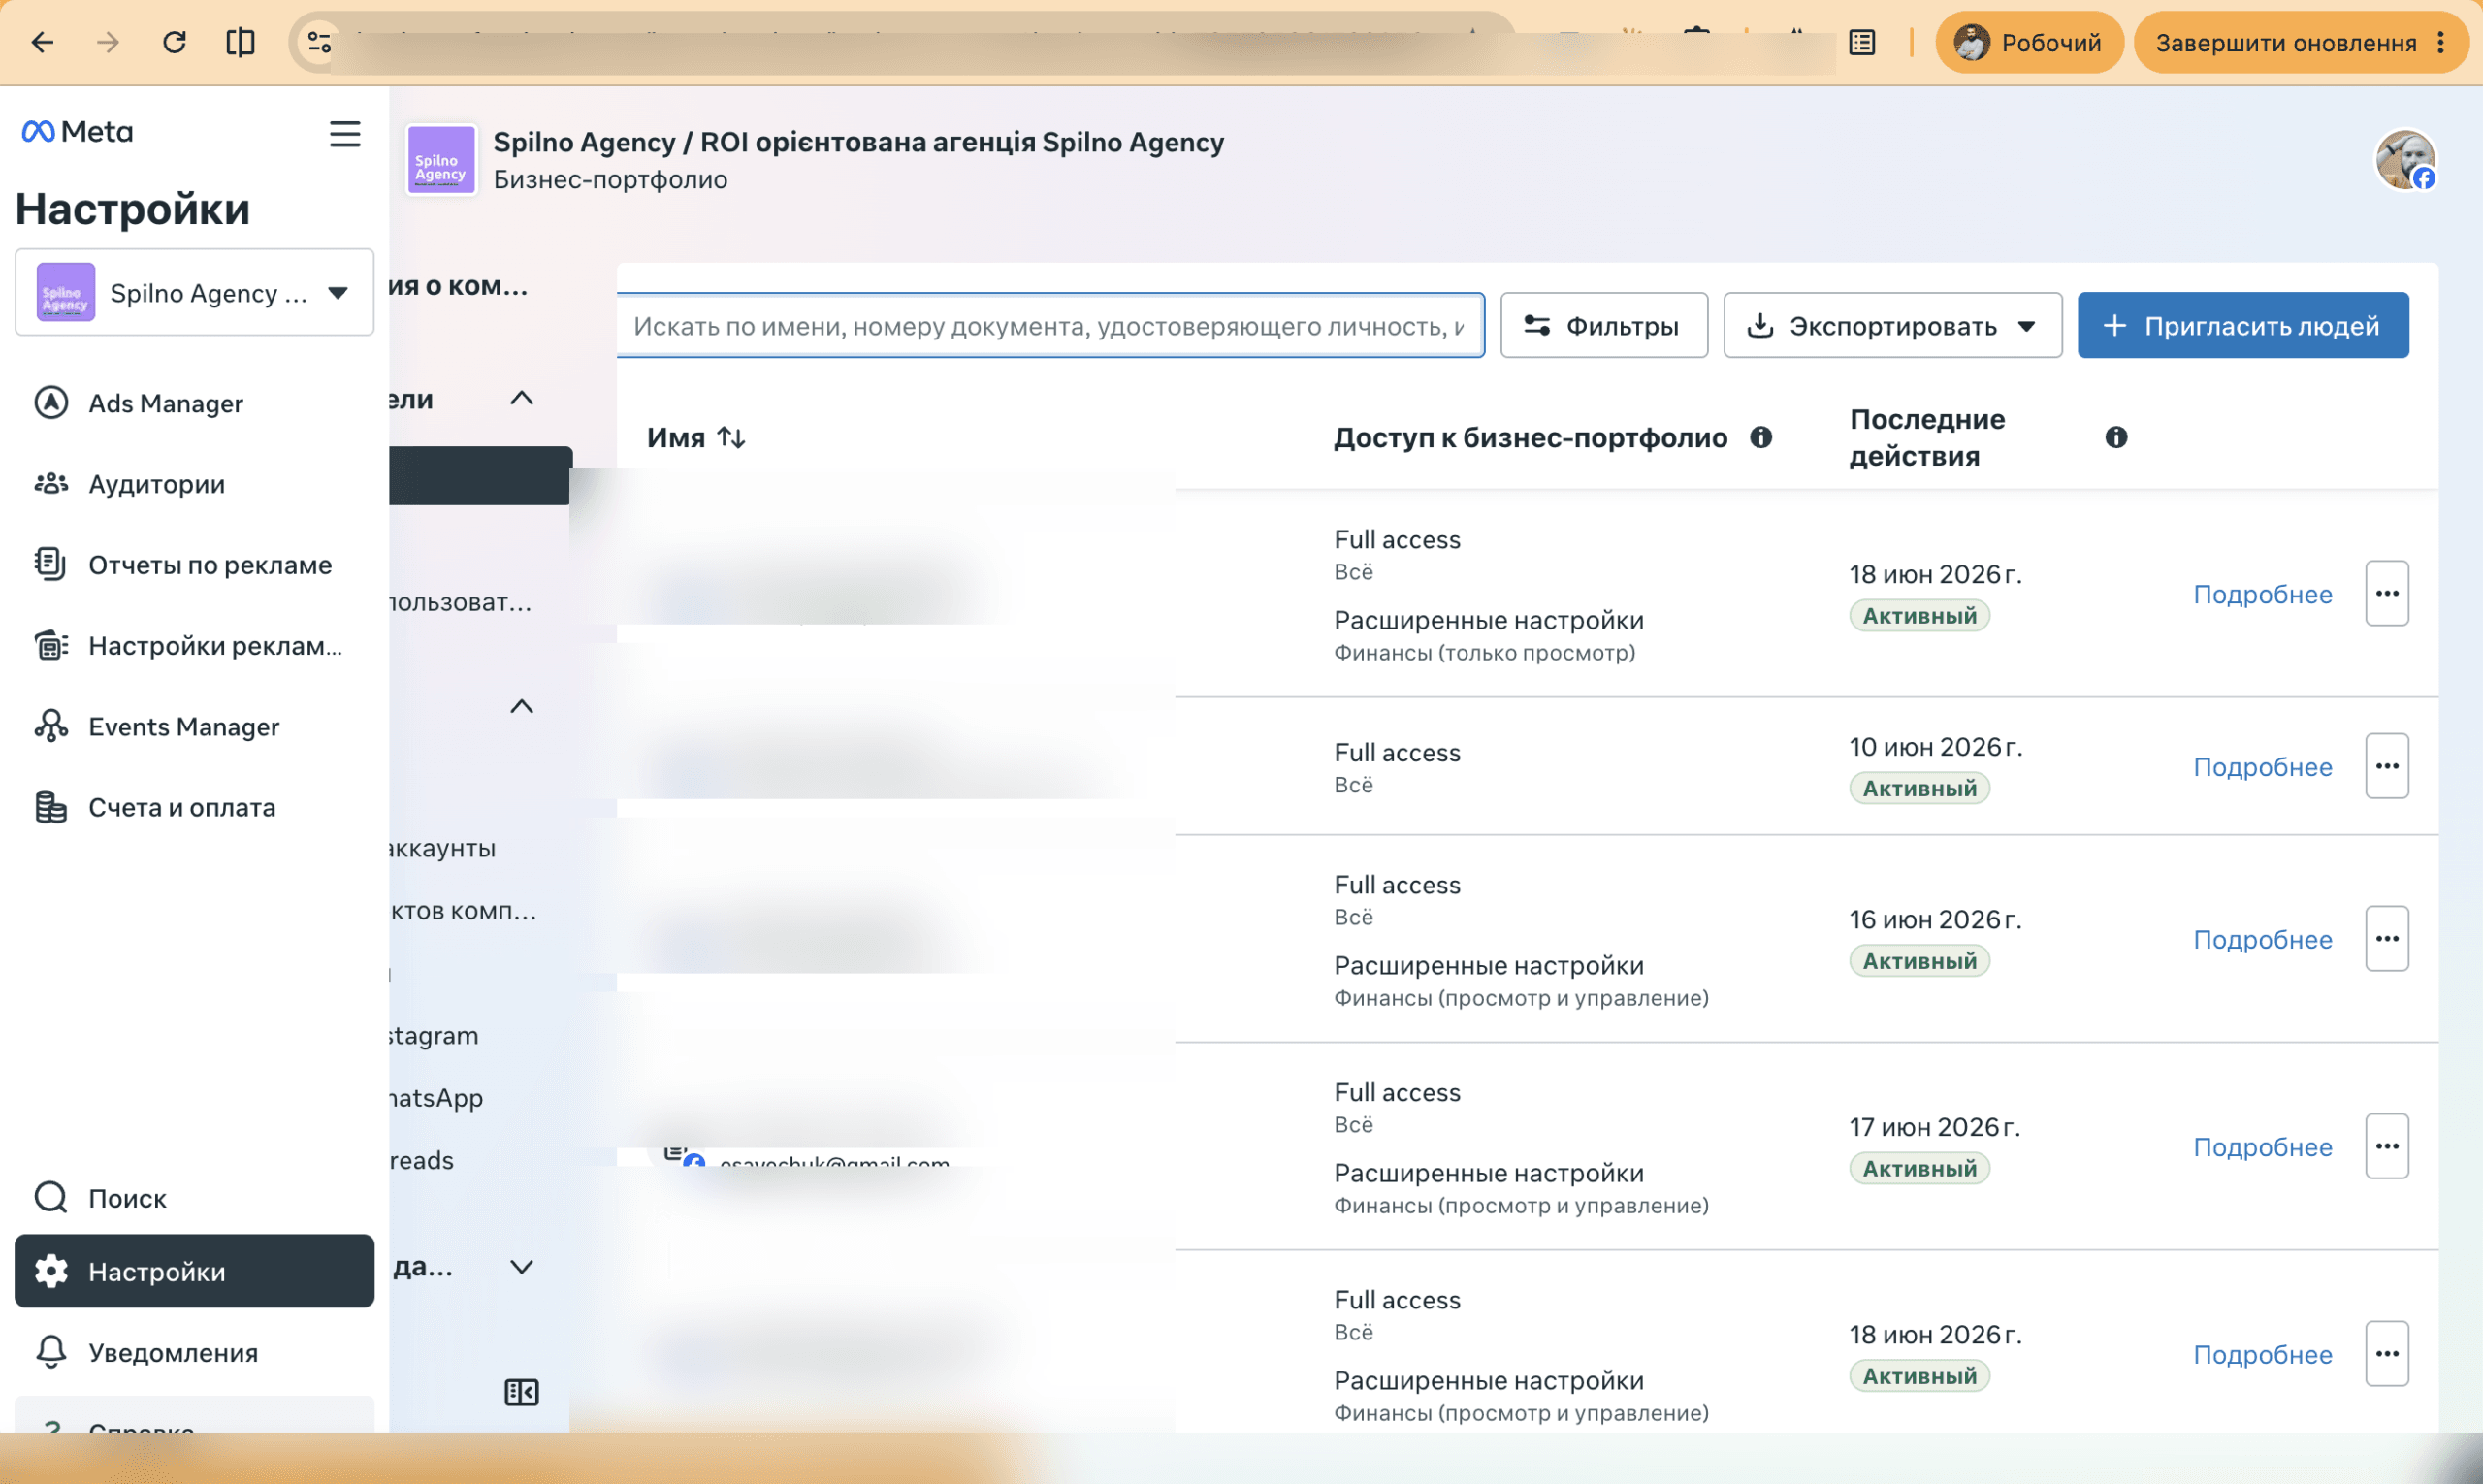Open more options for the 16 июн row
Screen dimensions: 2483x1484
click(2387, 939)
